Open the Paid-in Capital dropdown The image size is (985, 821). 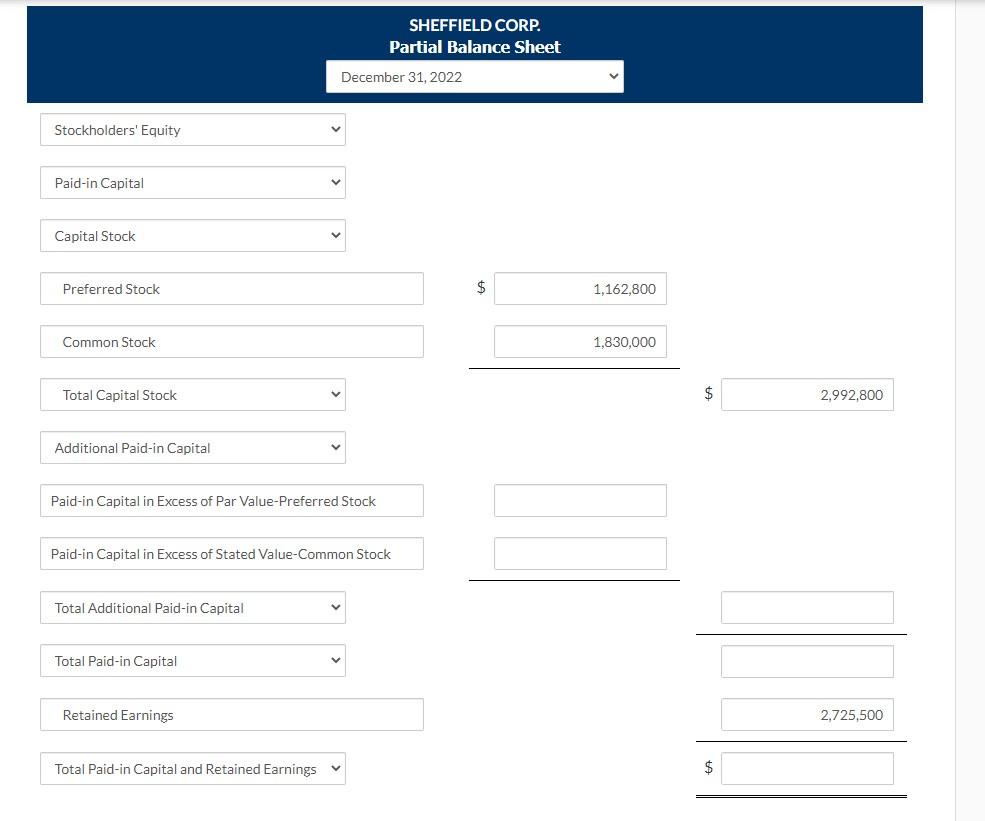pyautogui.click(x=192, y=182)
